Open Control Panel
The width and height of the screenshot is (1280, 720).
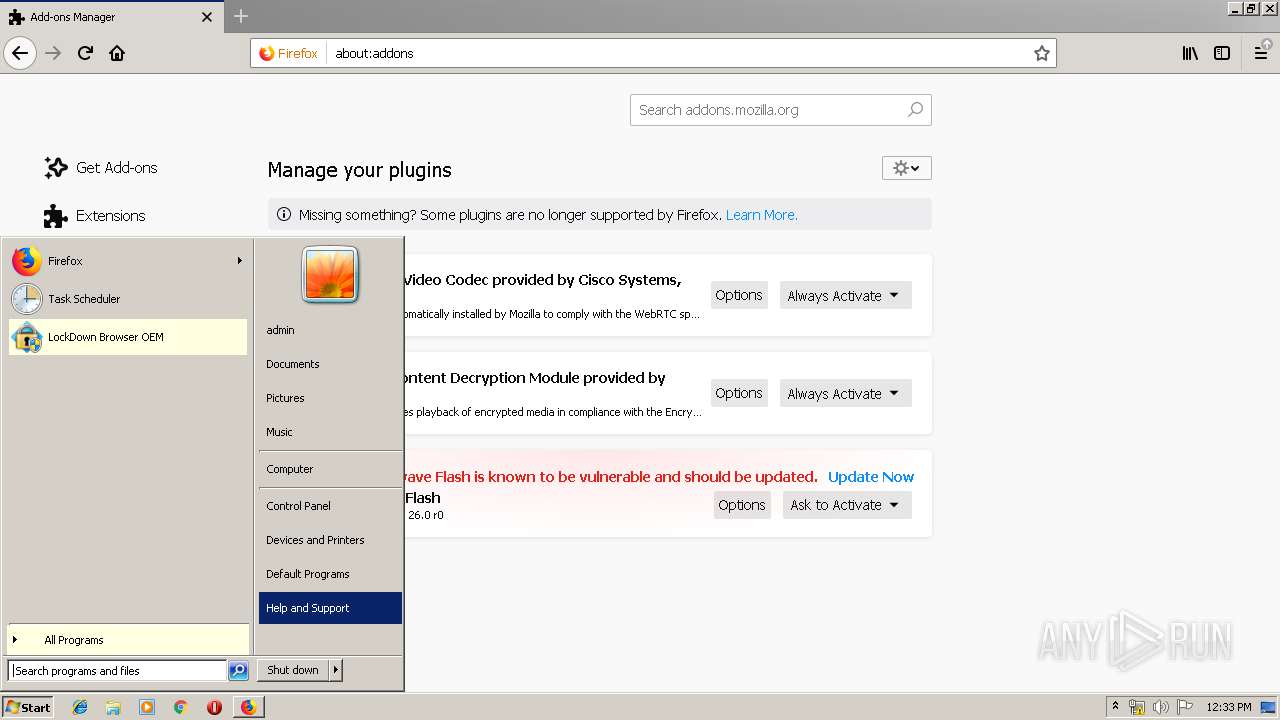click(330, 506)
